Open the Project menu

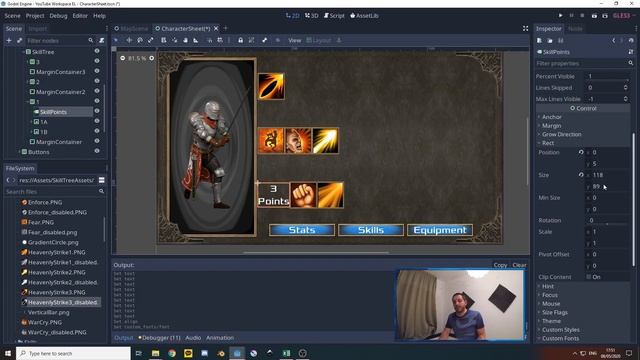[35, 16]
